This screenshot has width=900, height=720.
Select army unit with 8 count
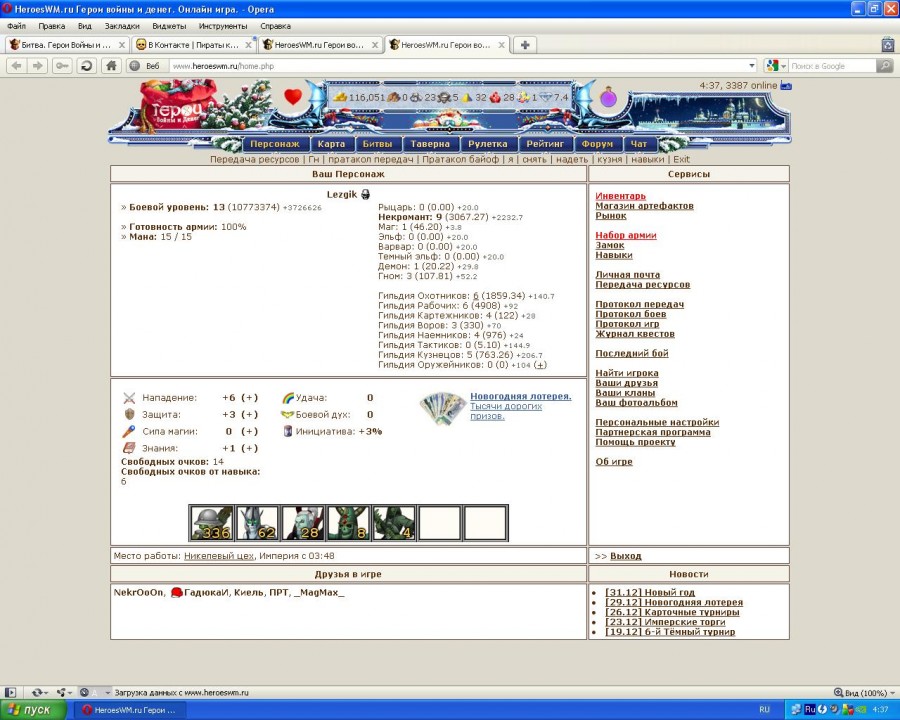tap(348, 522)
